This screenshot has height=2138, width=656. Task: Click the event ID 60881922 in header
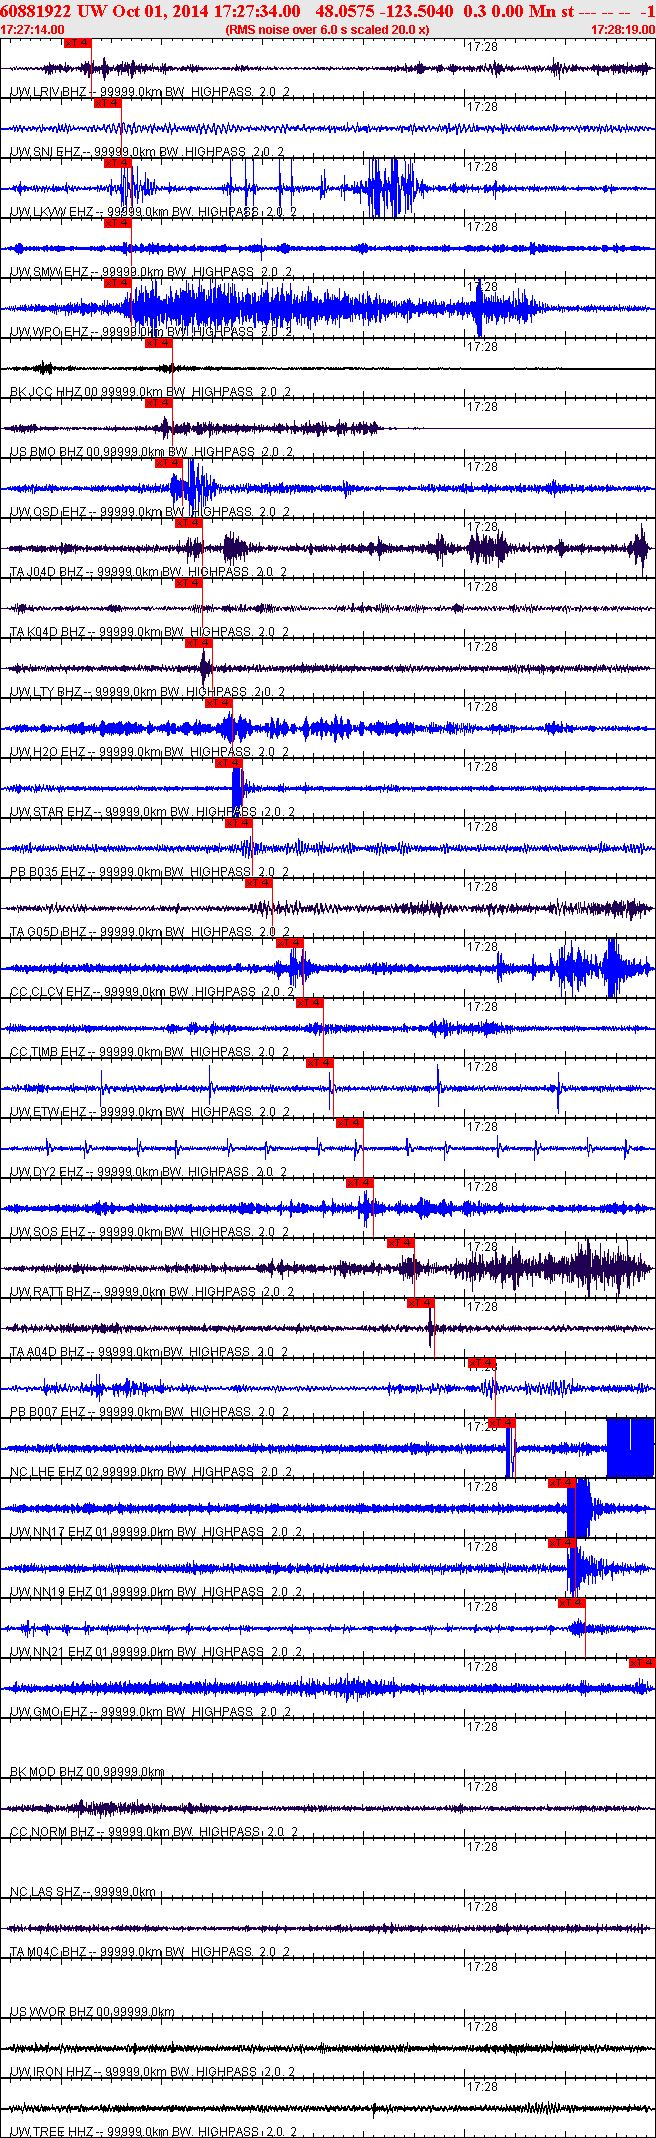[x=35, y=11]
